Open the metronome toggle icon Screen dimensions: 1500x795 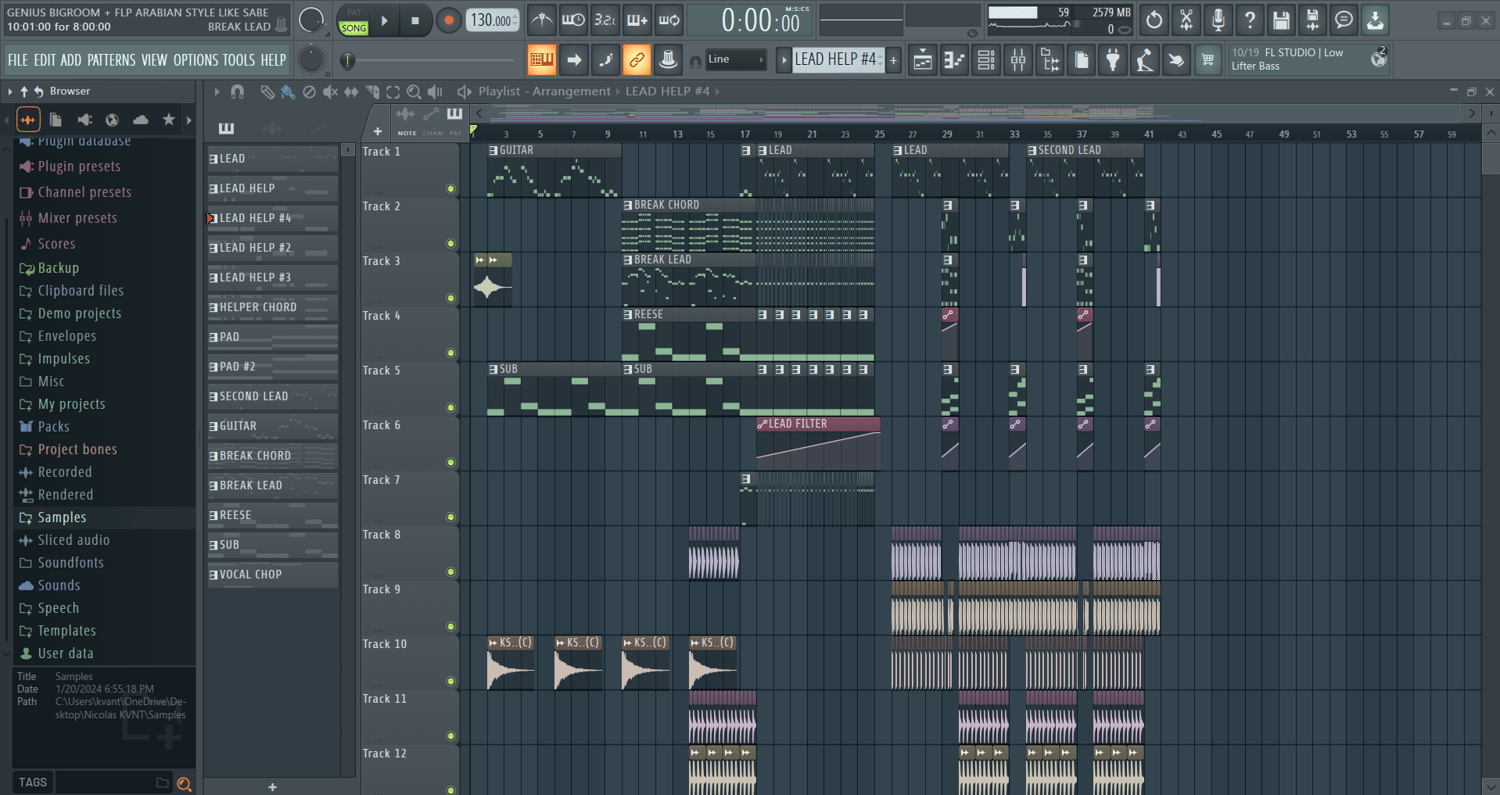[x=541, y=20]
